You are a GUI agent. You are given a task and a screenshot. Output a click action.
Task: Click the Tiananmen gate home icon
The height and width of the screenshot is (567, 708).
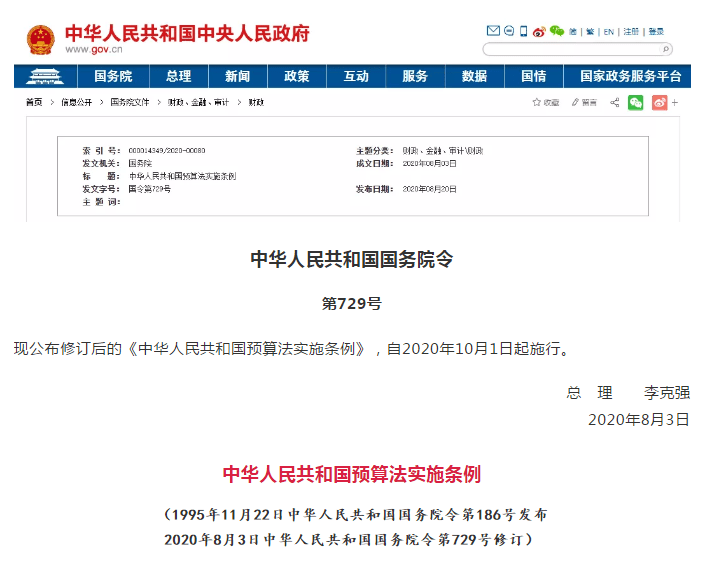(x=45, y=76)
